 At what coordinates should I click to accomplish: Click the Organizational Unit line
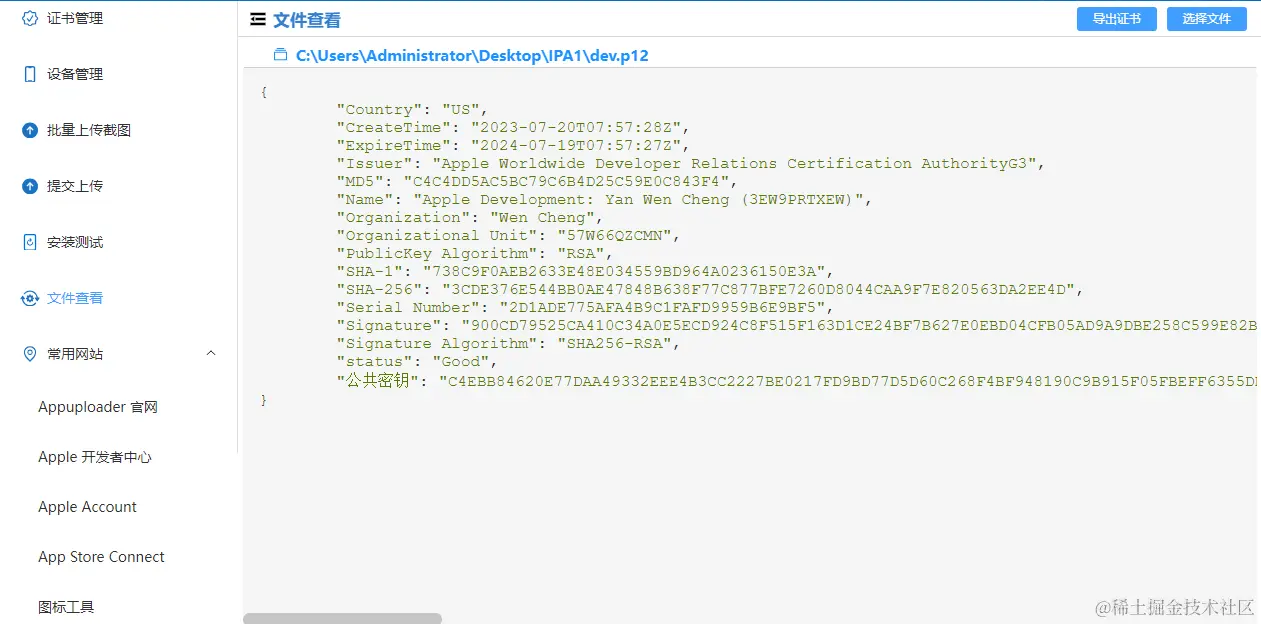pos(508,236)
